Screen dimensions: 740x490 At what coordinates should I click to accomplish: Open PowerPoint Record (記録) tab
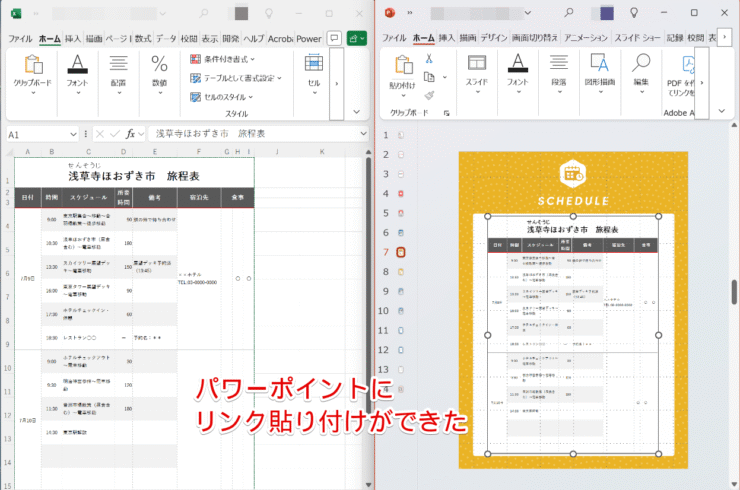pos(674,38)
